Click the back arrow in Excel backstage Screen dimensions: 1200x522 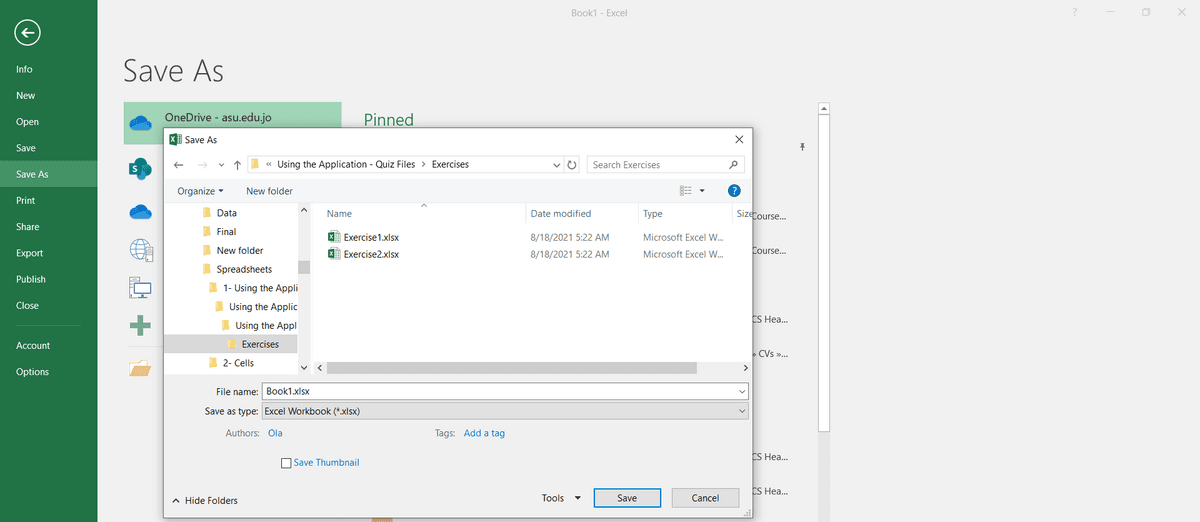(x=27, y=33)
